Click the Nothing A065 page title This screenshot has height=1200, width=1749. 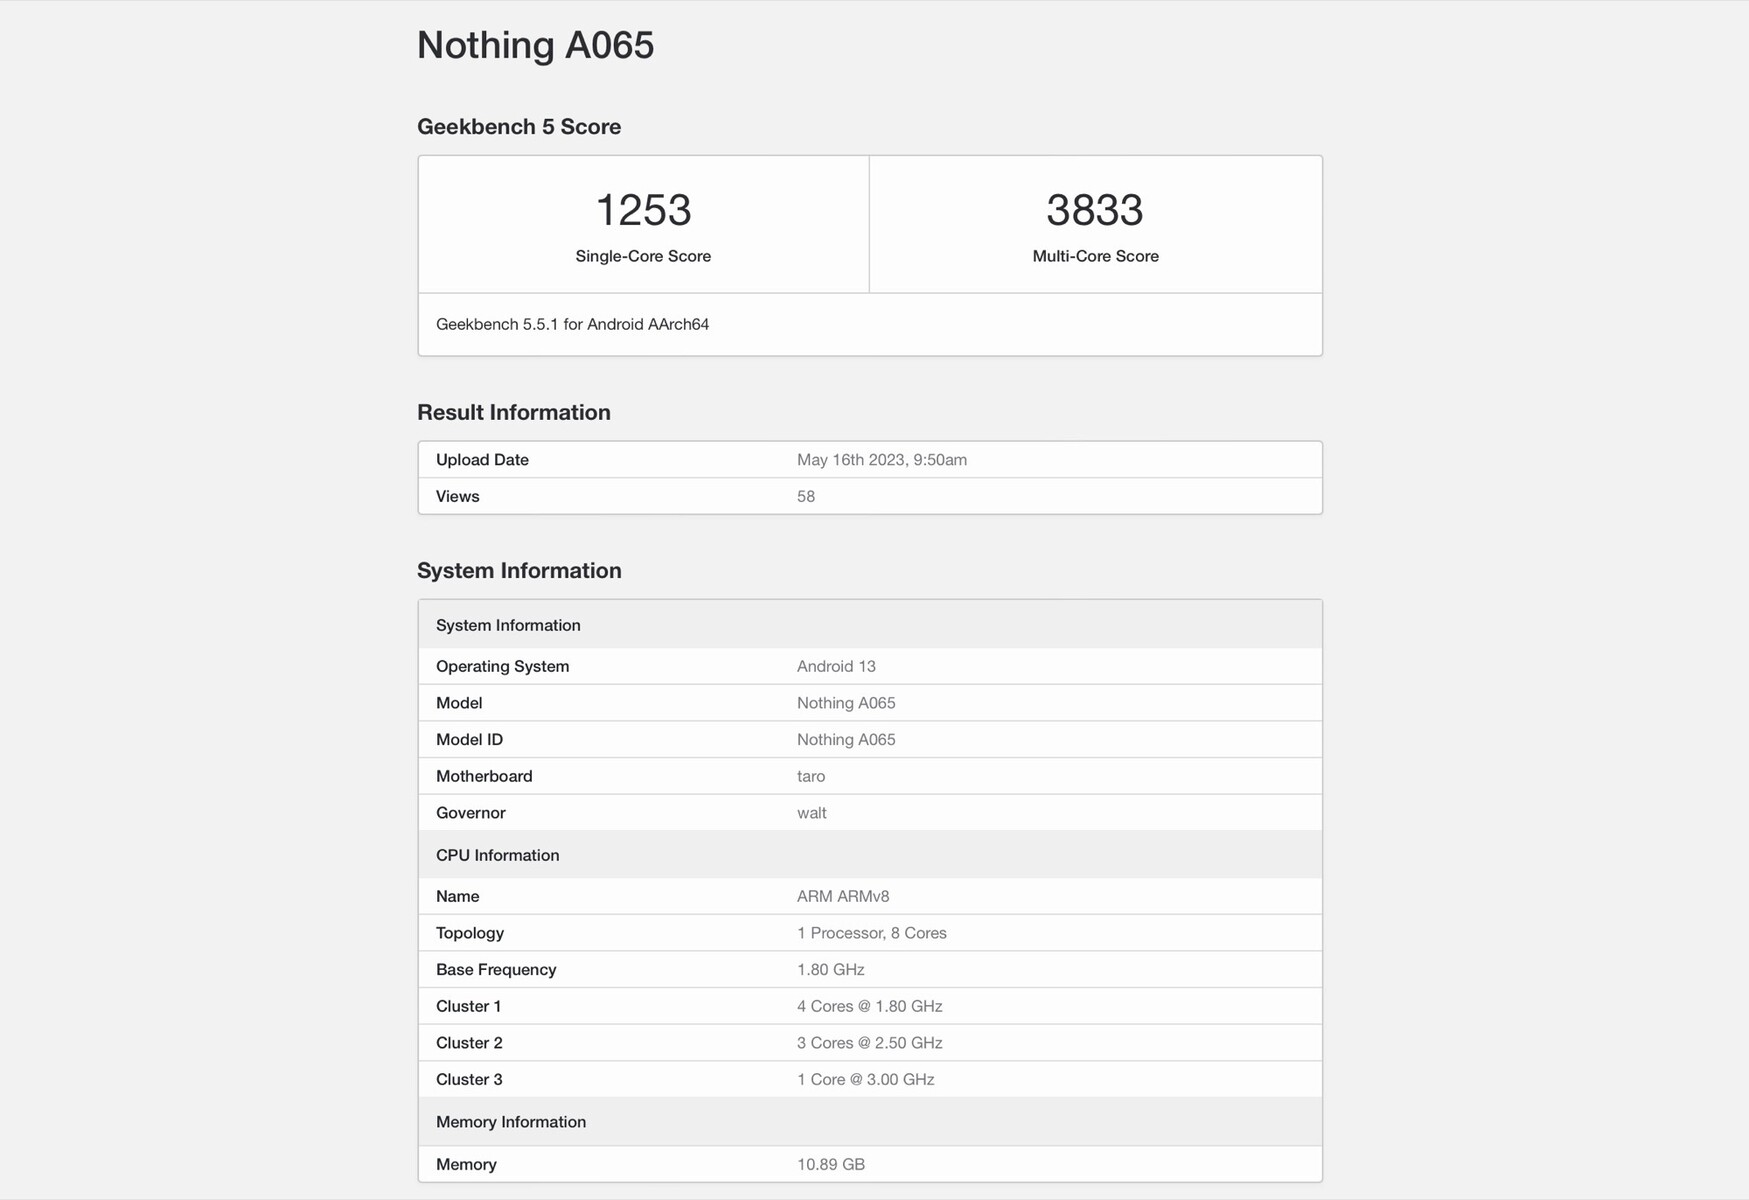[535, 45]
